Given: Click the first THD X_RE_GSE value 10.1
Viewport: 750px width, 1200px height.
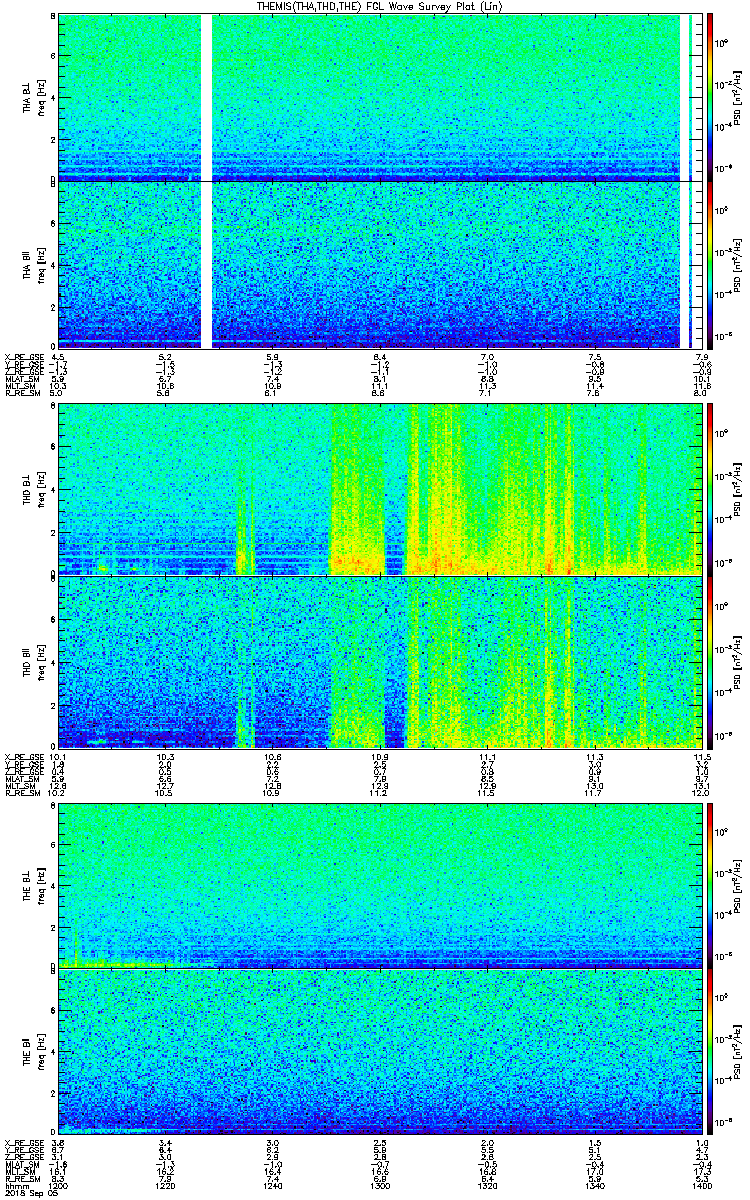Looking at the screenshot, I should pos(58,756).
